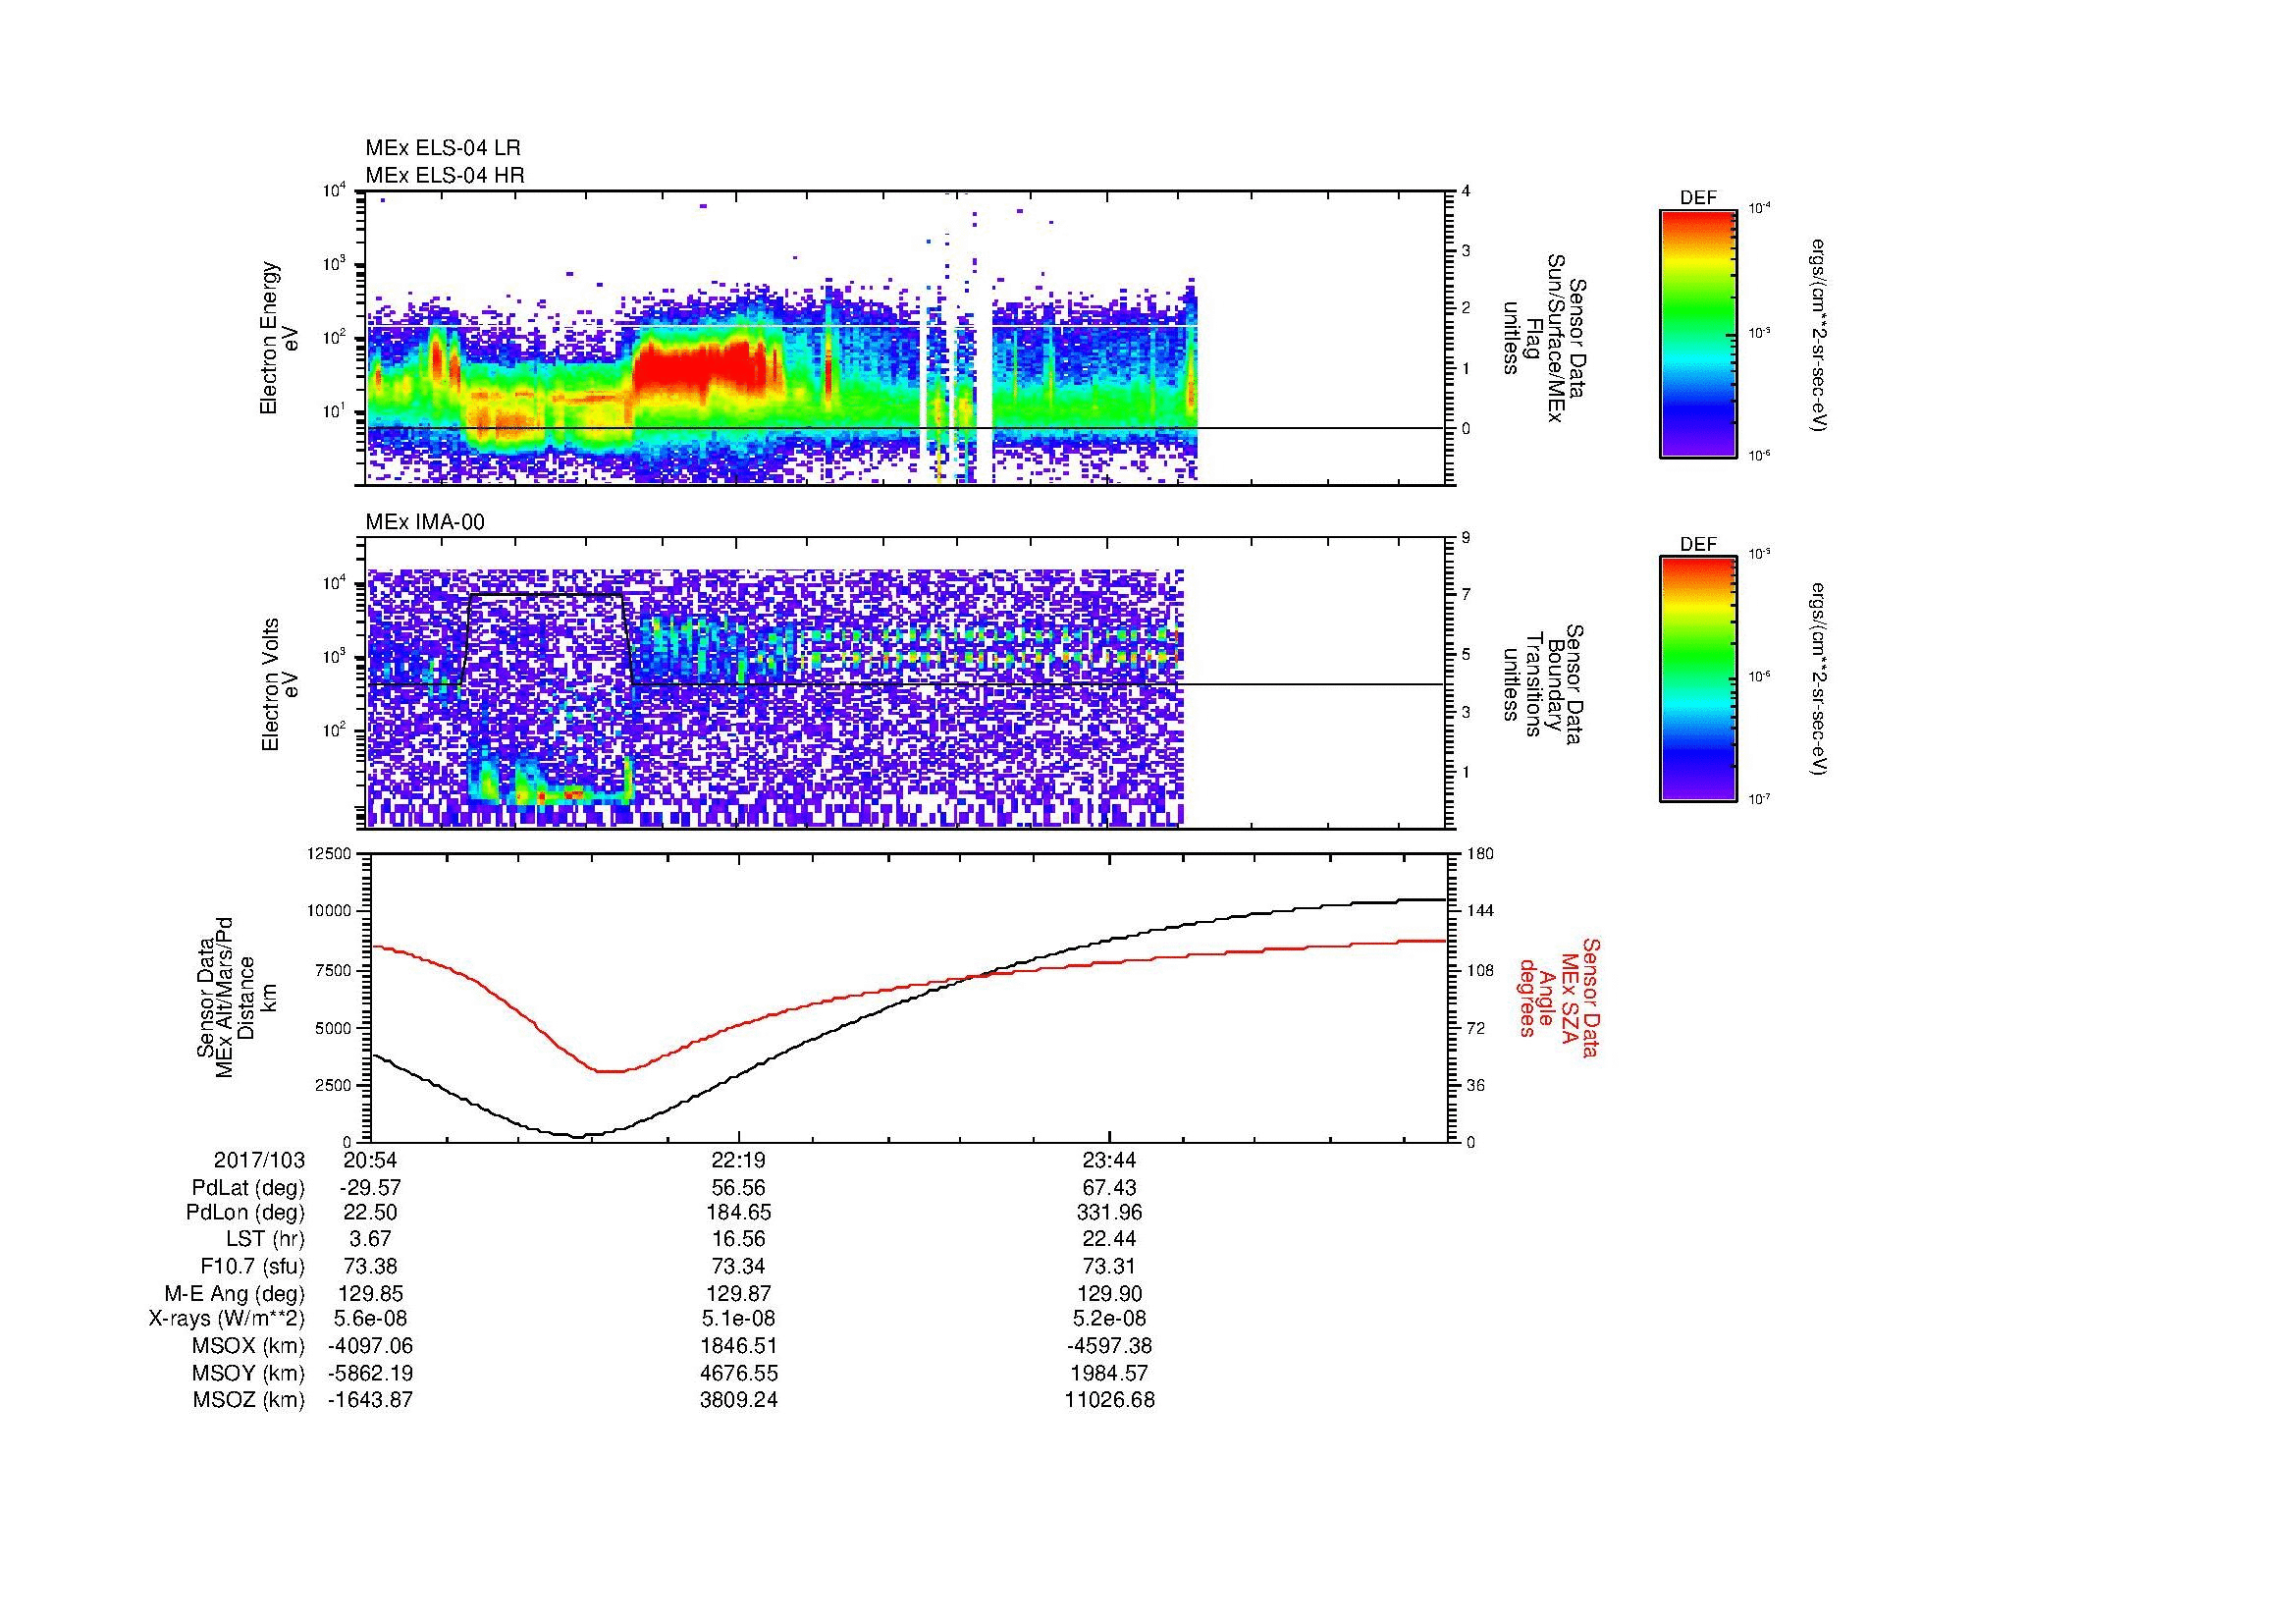The height and width of the screenshot is (1623, 2296).
Task: Click the 'MEx ELS-04 LR' plot title
Action: (x=443, y=148)
